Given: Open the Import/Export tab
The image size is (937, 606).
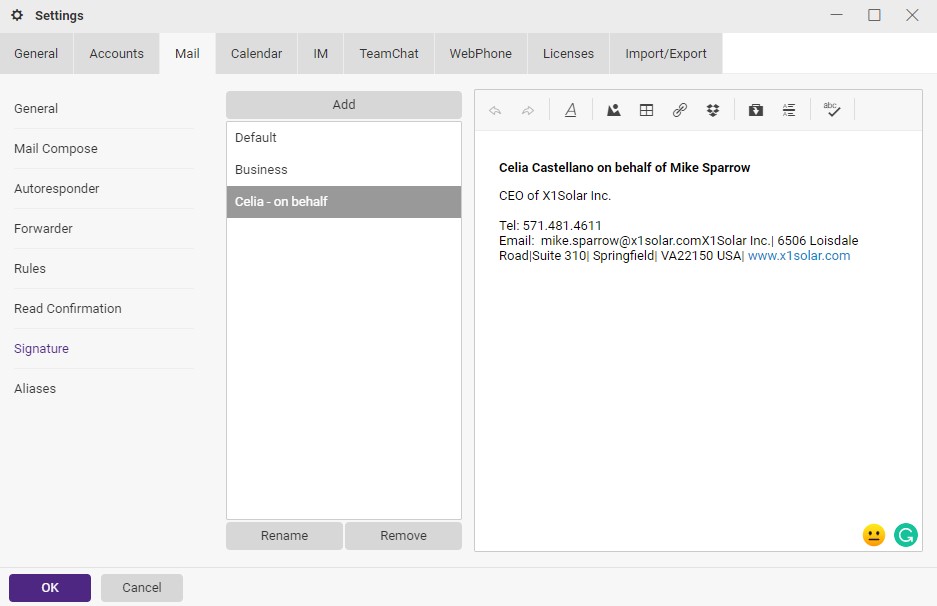Looking at the screenshot, I should (x=665, y=54).
